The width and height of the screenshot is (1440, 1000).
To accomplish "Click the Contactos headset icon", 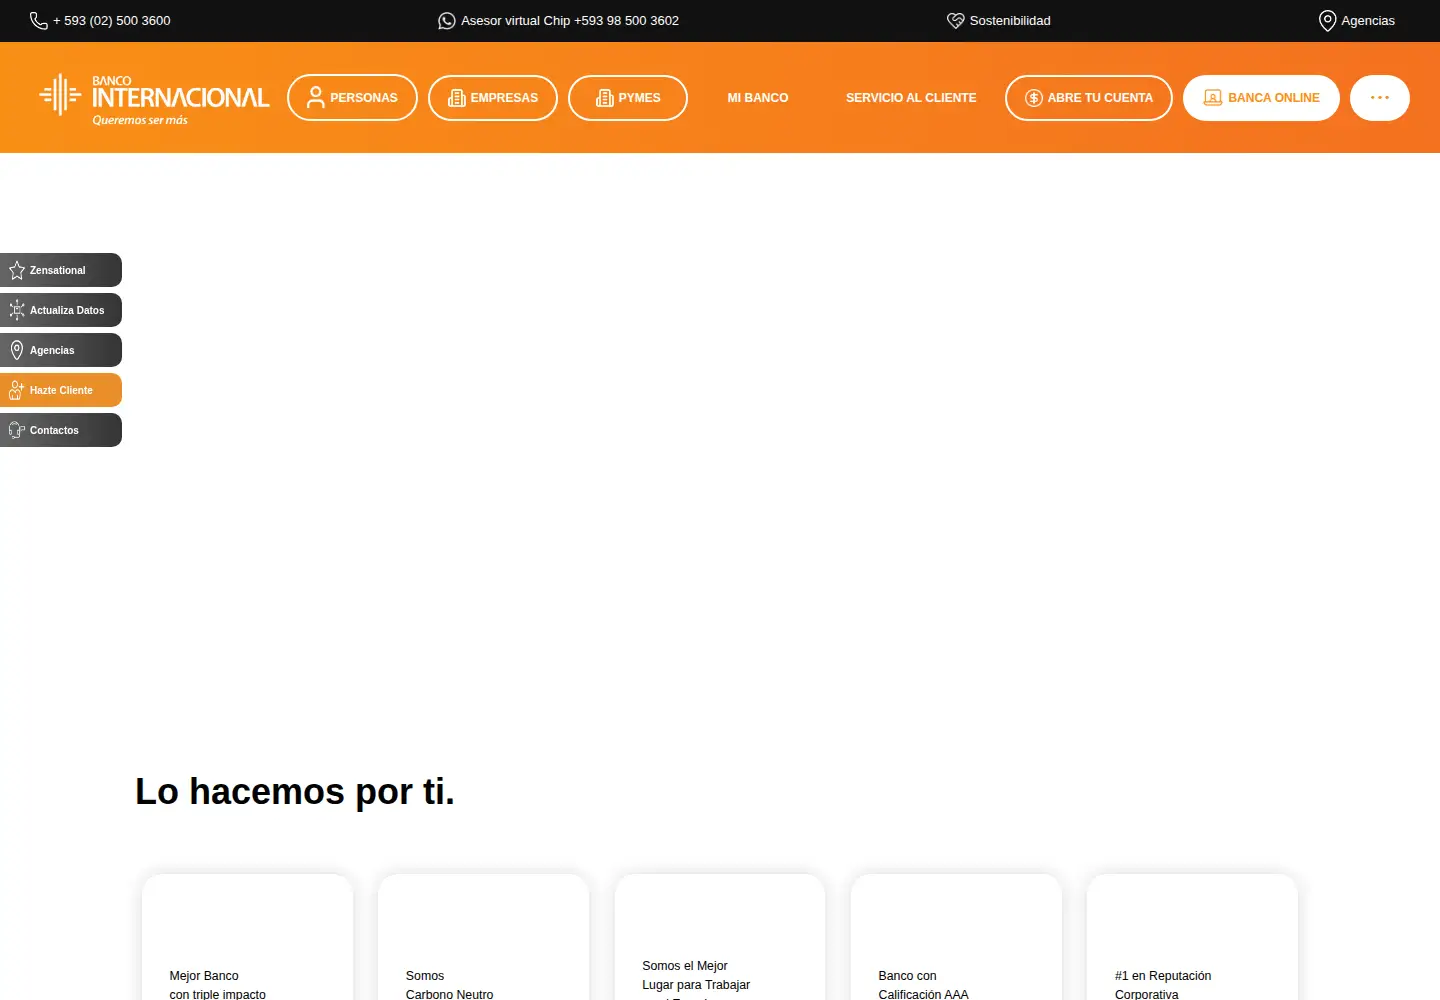I will (17, 430).
